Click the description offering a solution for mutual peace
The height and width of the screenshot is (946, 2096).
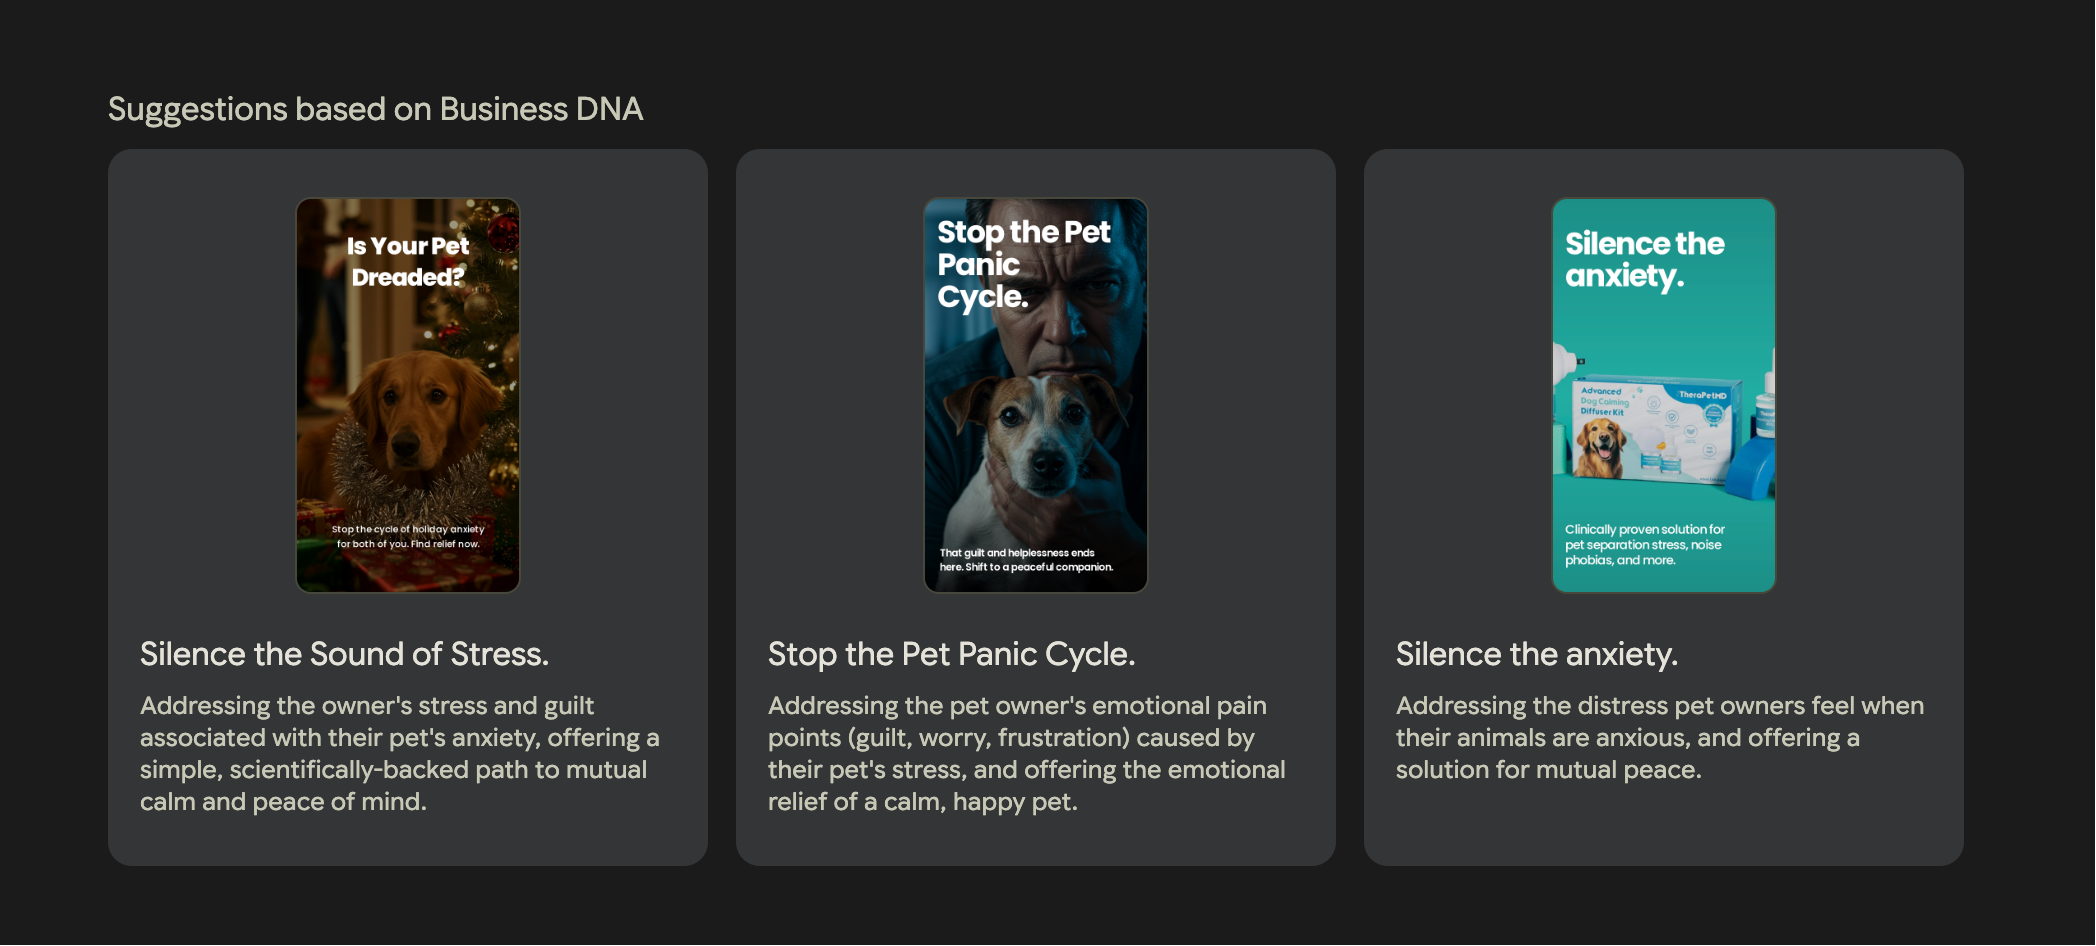[x=1659, y=737]
